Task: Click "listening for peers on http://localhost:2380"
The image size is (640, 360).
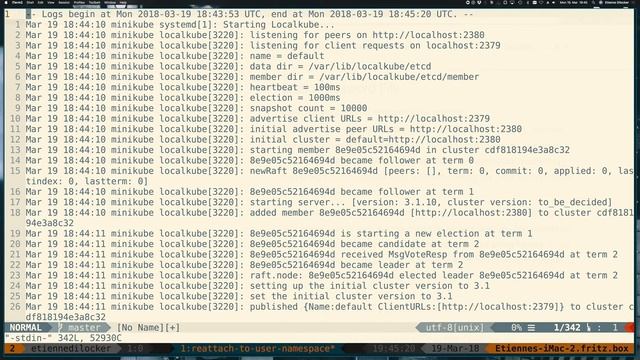Action: 367,35
